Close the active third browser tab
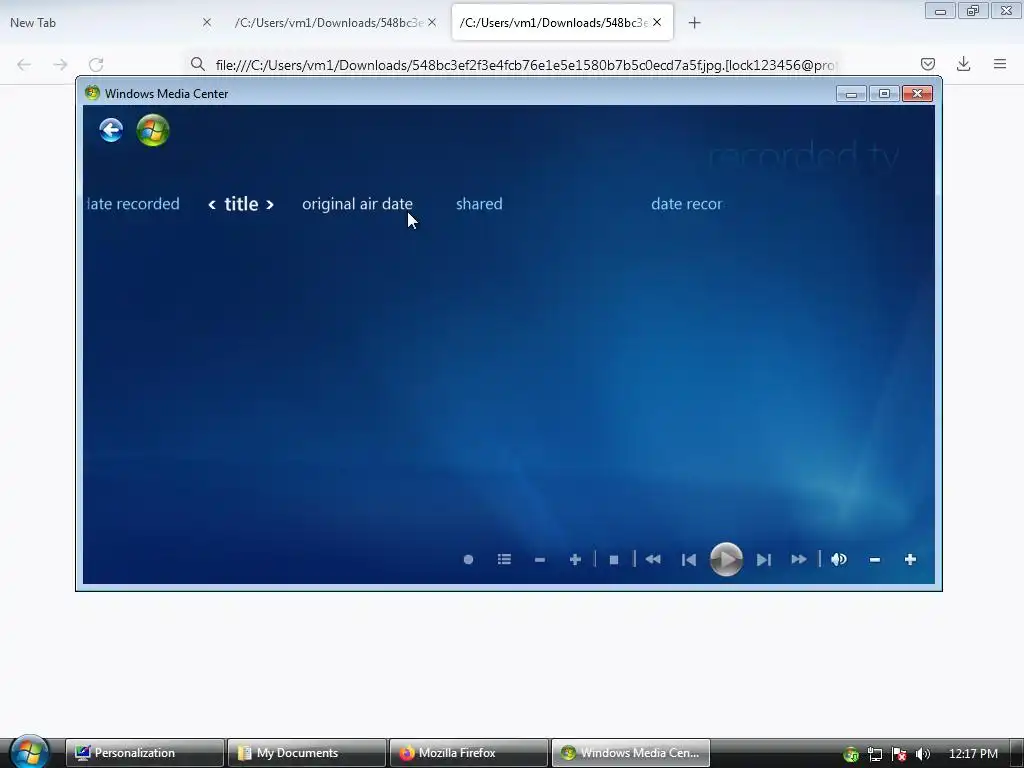Image resolution: width=1024 pixels, height=768 pixels. point(657,22)
